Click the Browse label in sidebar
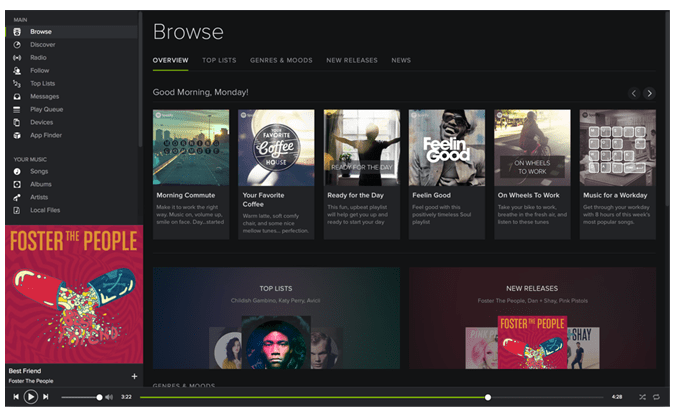The image size is (675, 414). pyautogui.click(x=41, y=32)
